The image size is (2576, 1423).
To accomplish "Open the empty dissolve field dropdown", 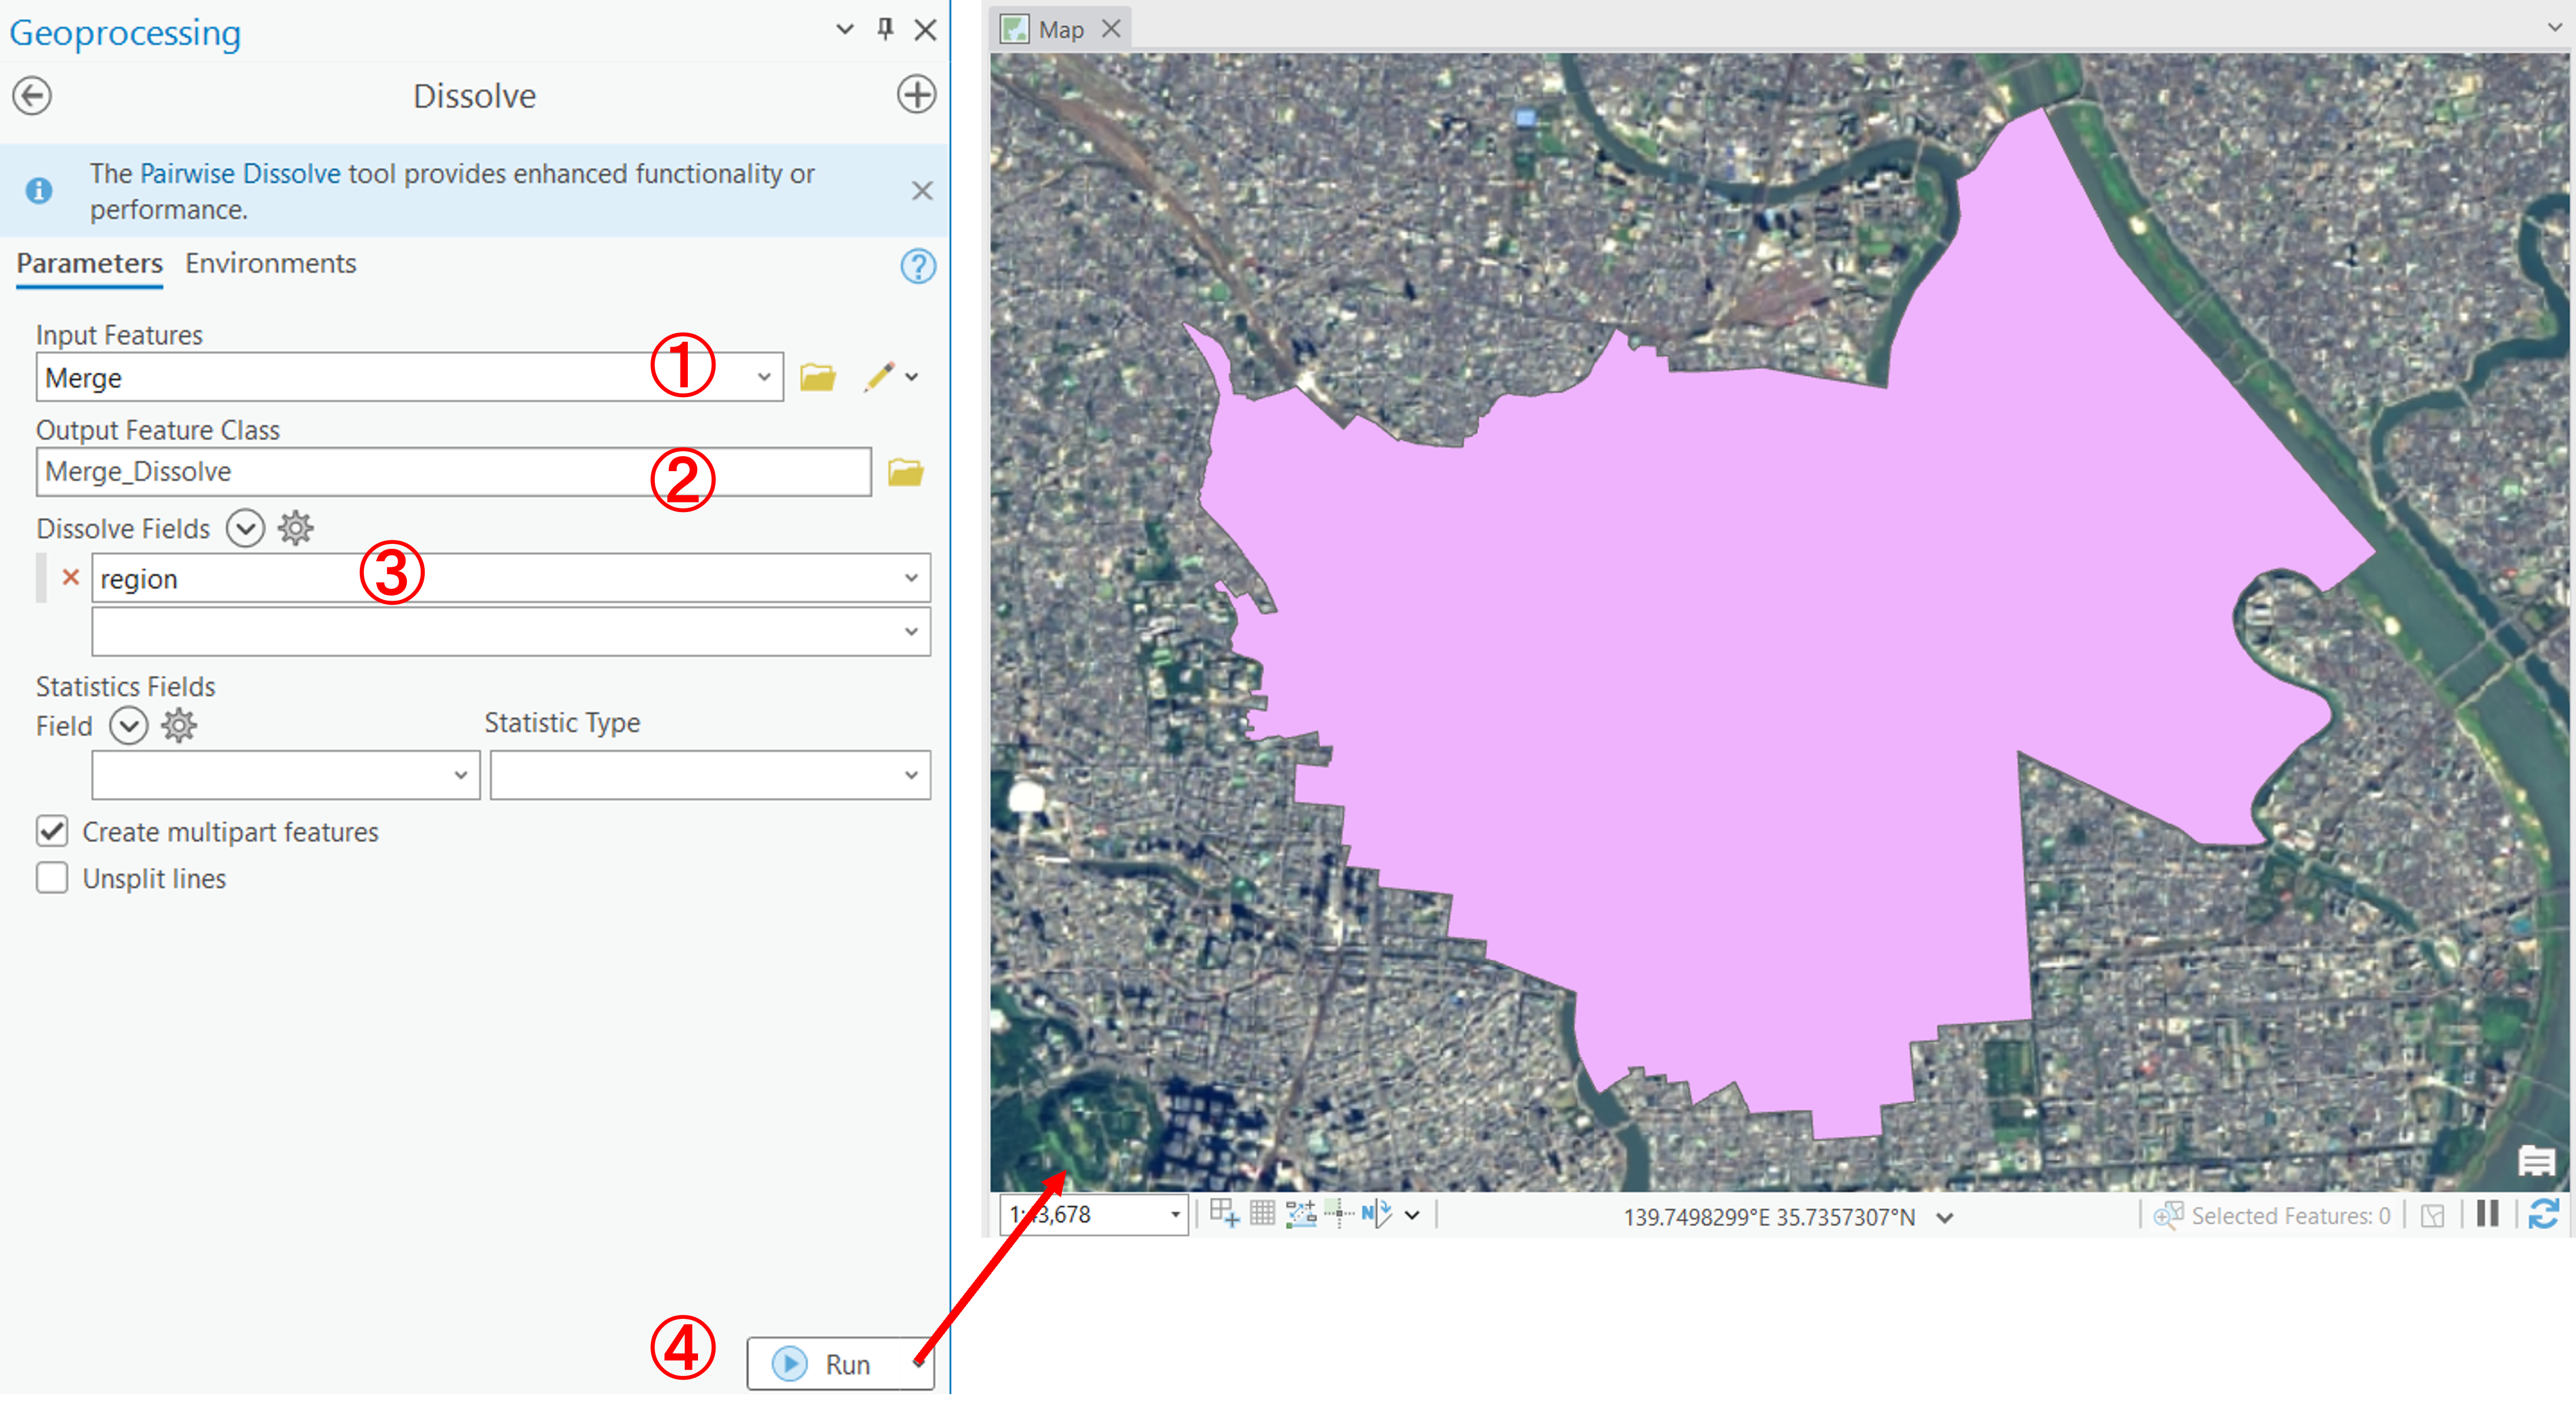I will tap(911, 632).
